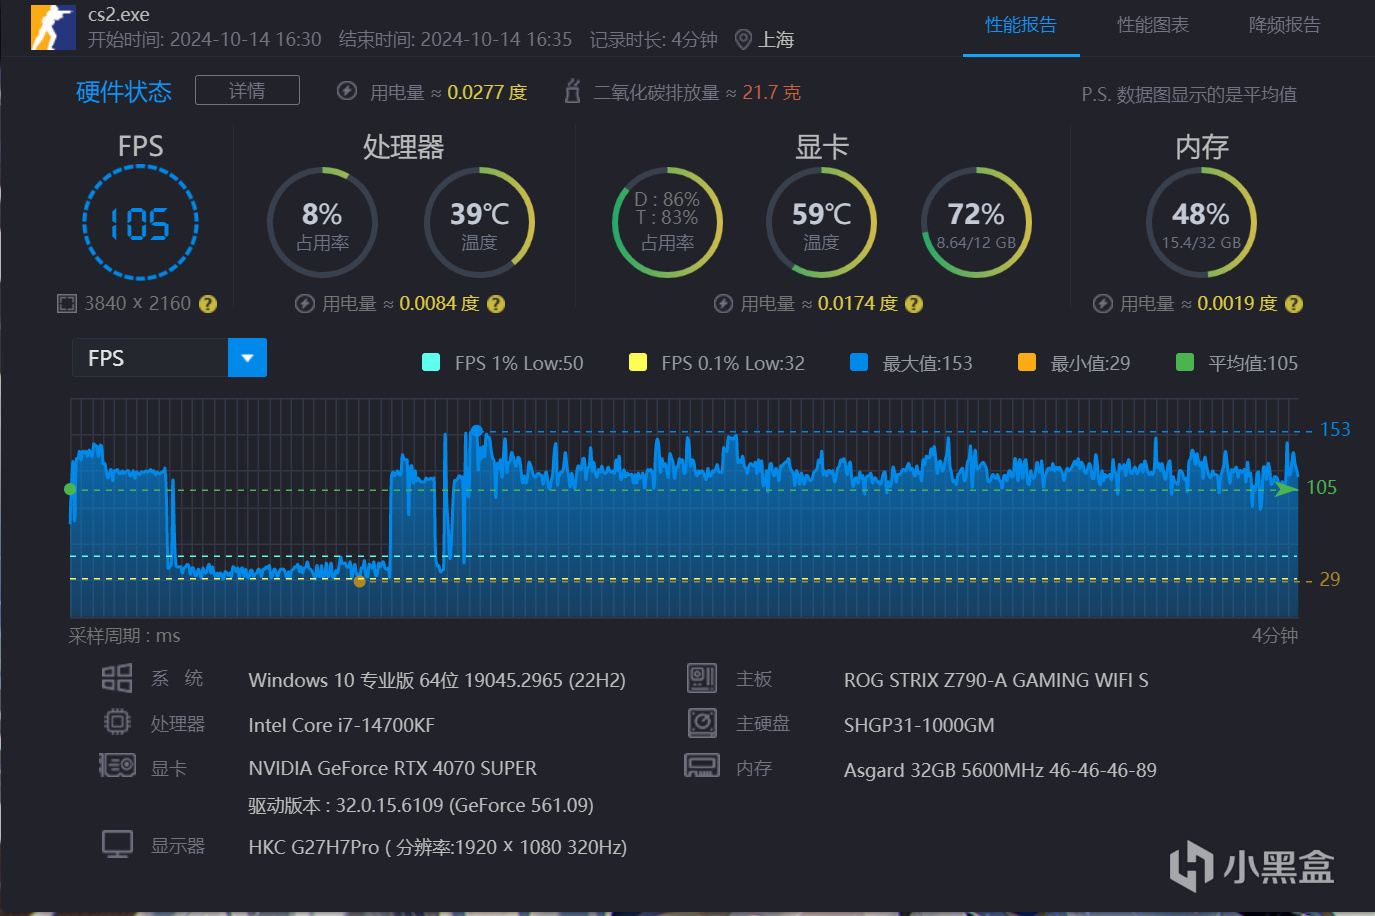Click the Windows 10 专业版 version text
The height and width of the screenshot is (916, 1375).
437,680
